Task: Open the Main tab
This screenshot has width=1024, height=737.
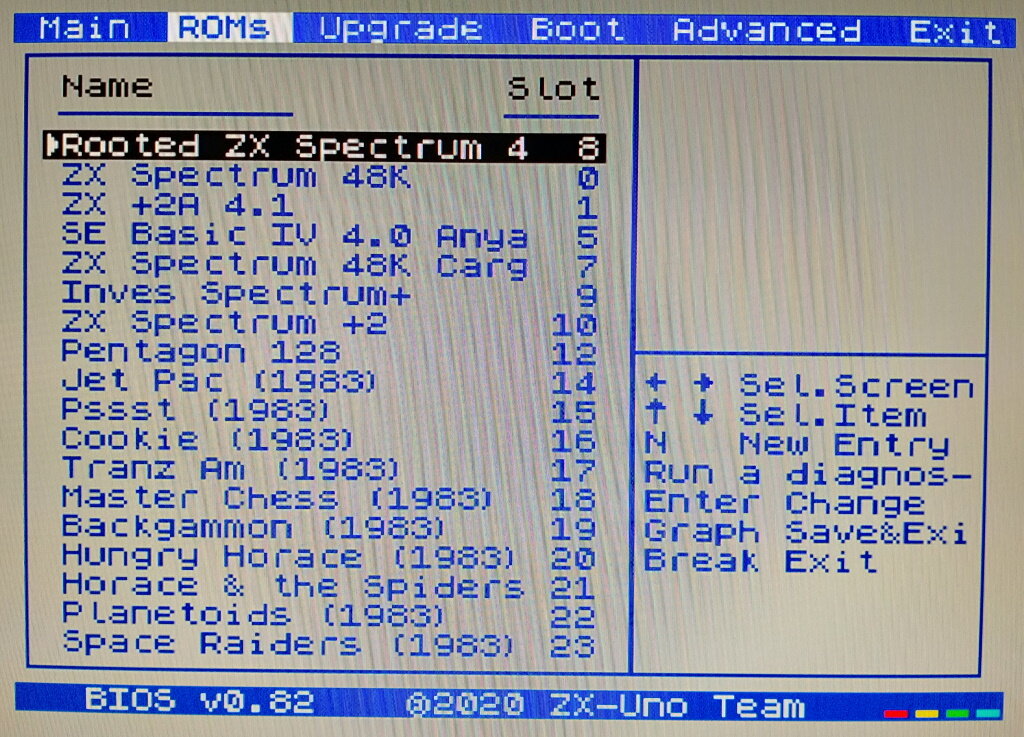Action: click(85, 28)
